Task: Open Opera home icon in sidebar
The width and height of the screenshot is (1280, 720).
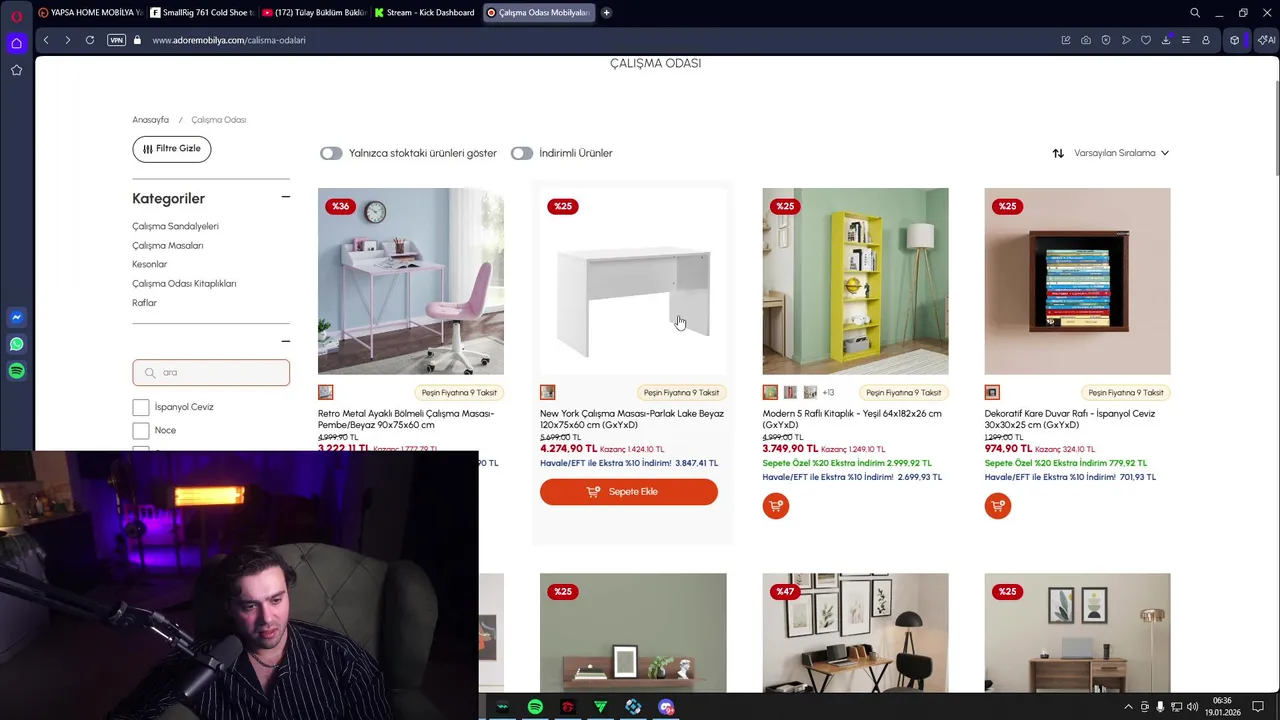Action: pyautogui.click(x=16, y=43)
